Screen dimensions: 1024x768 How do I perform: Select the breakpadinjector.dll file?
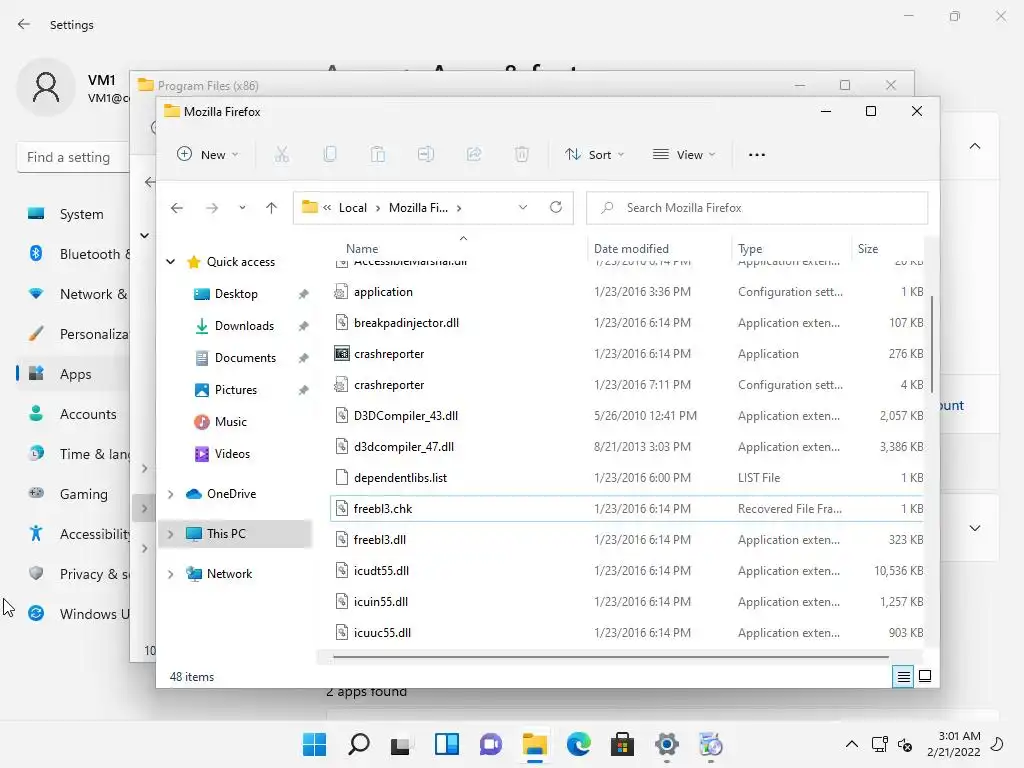click(626, 323)
